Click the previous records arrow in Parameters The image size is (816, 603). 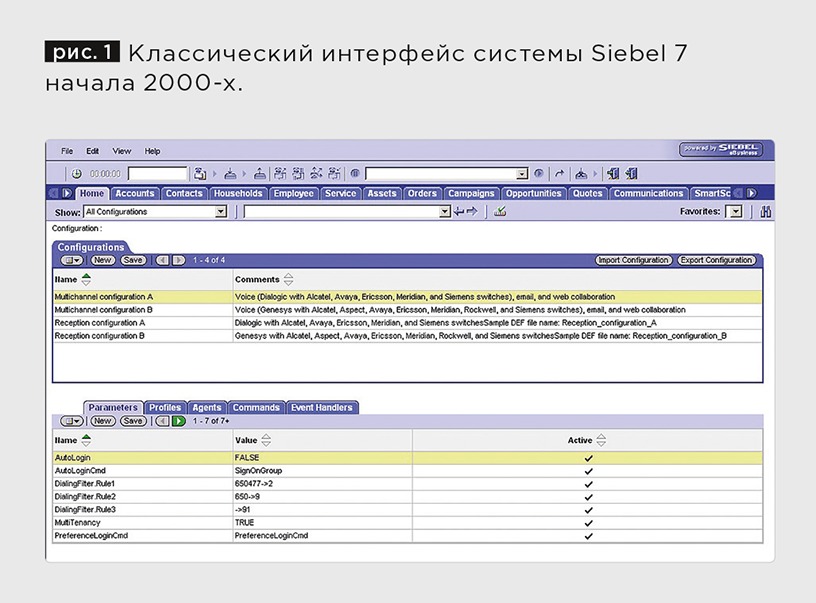click(x=162, y=421)
